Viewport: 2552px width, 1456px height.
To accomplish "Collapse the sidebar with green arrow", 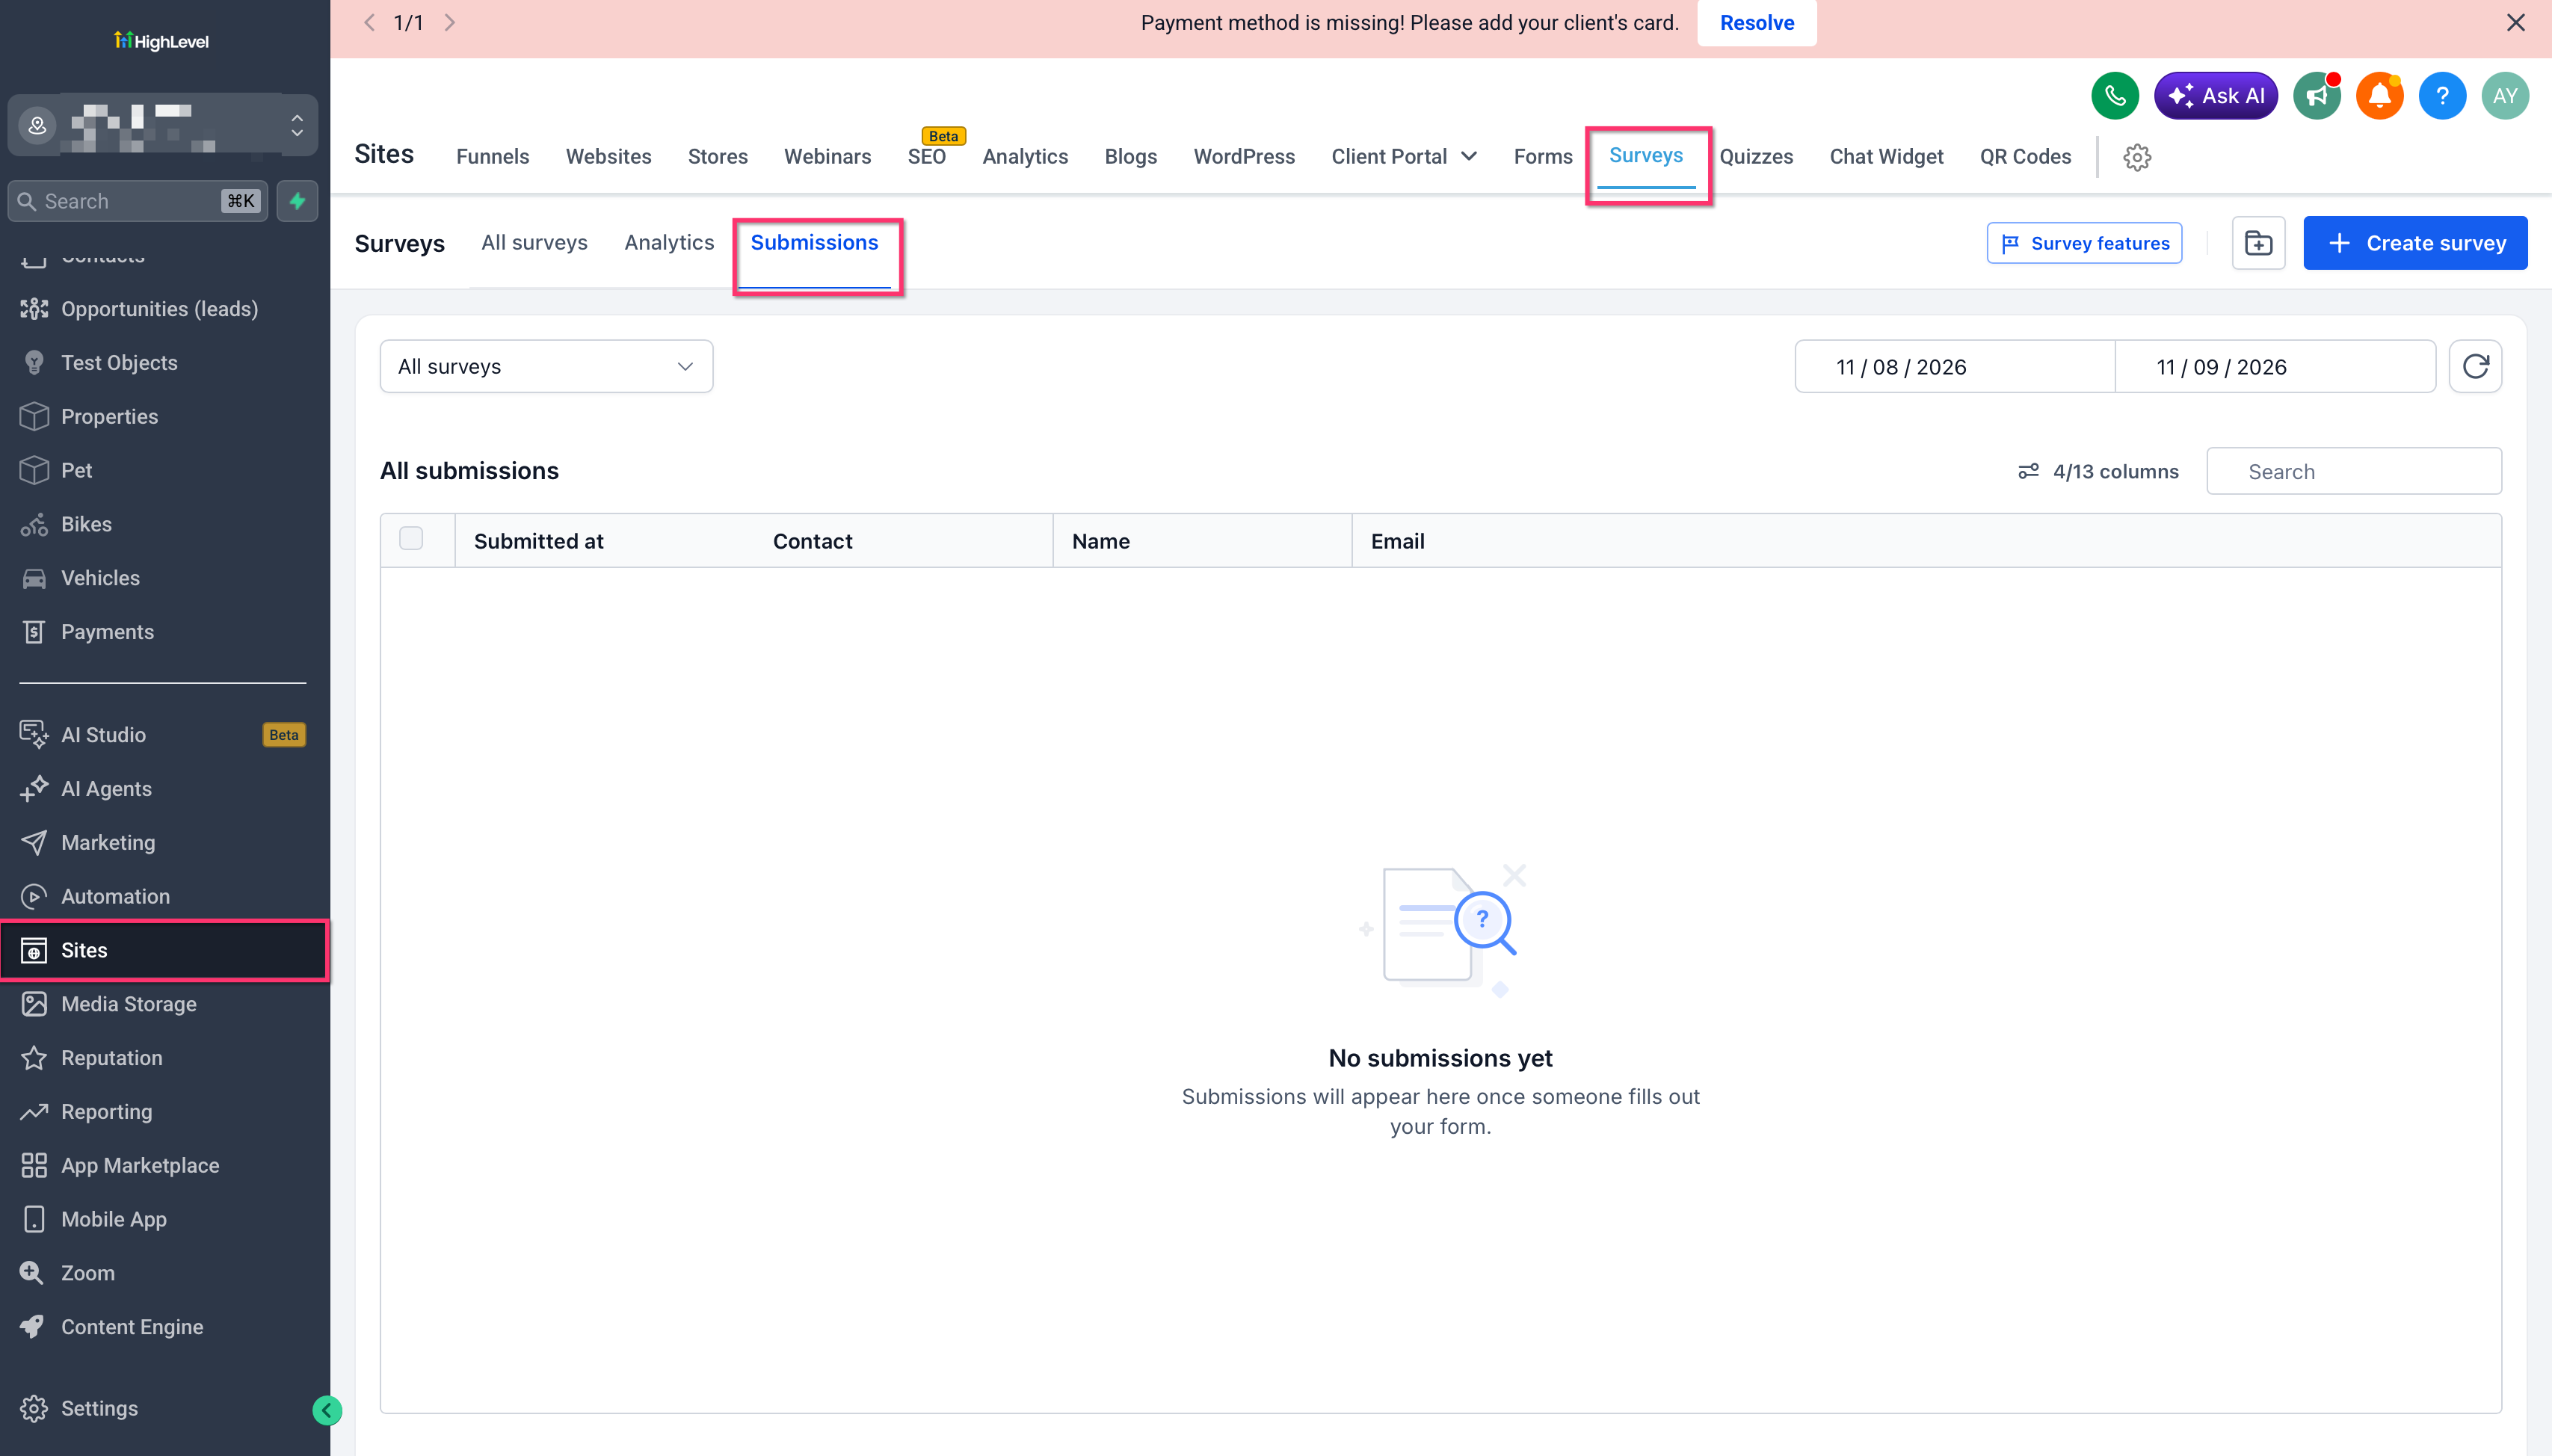I will coord(327,1410).
